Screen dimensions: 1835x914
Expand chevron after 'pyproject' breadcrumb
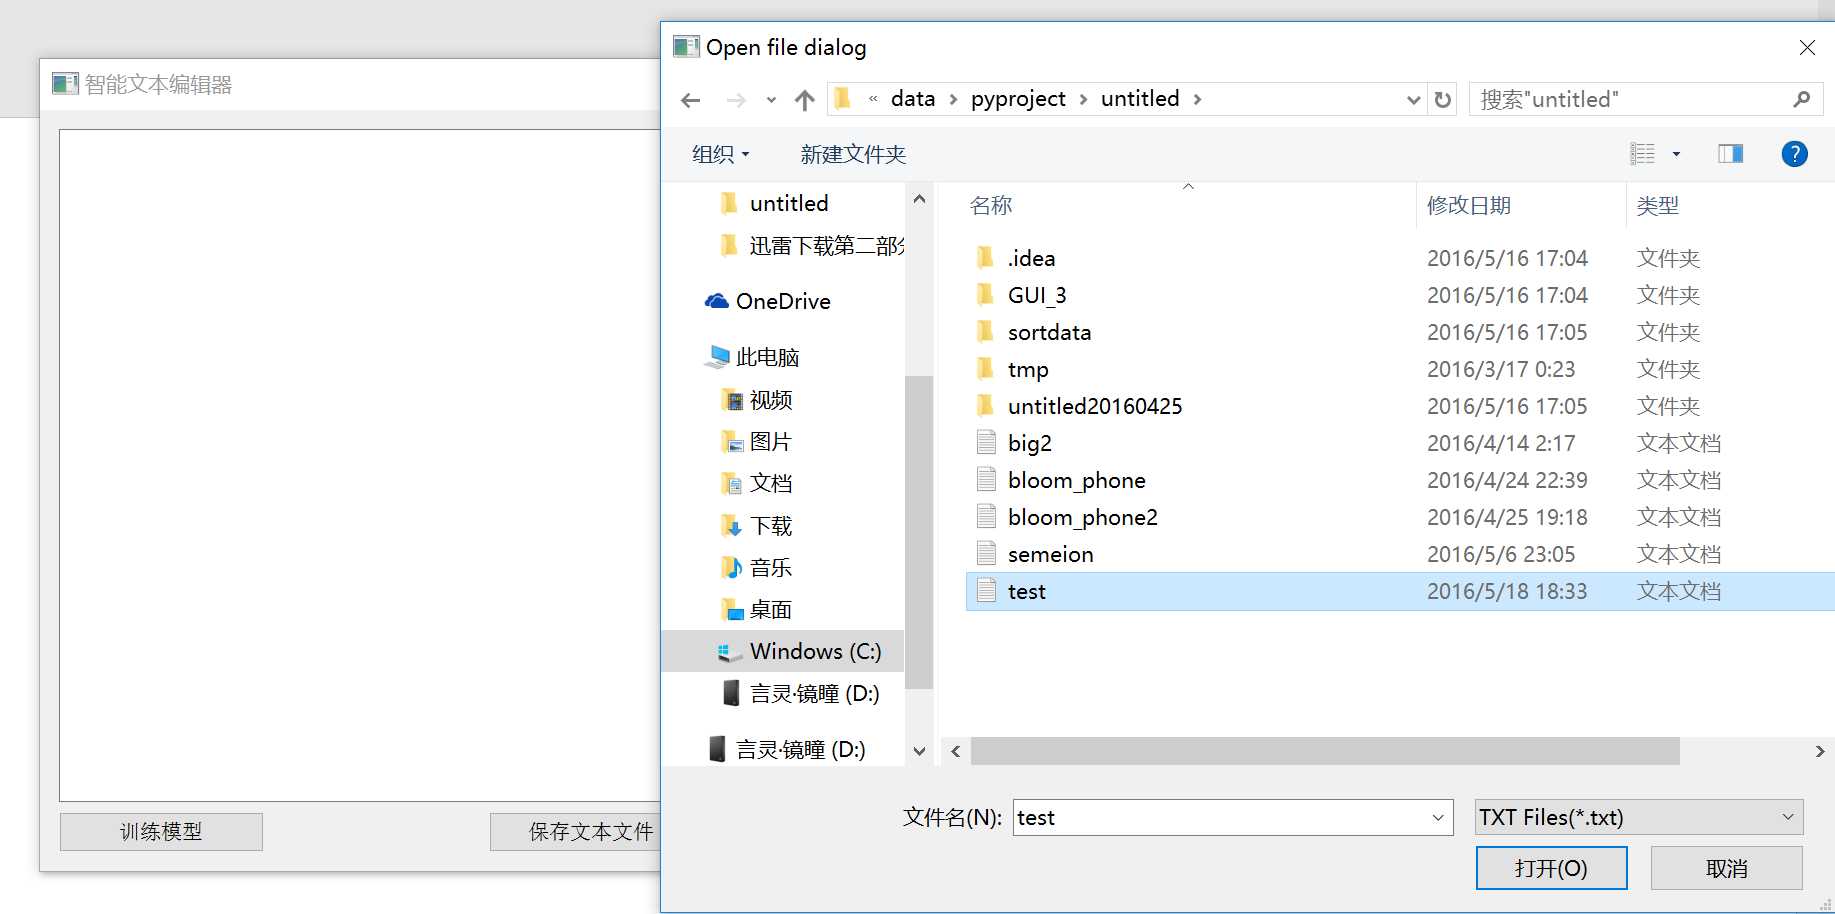coord(1083,99)
